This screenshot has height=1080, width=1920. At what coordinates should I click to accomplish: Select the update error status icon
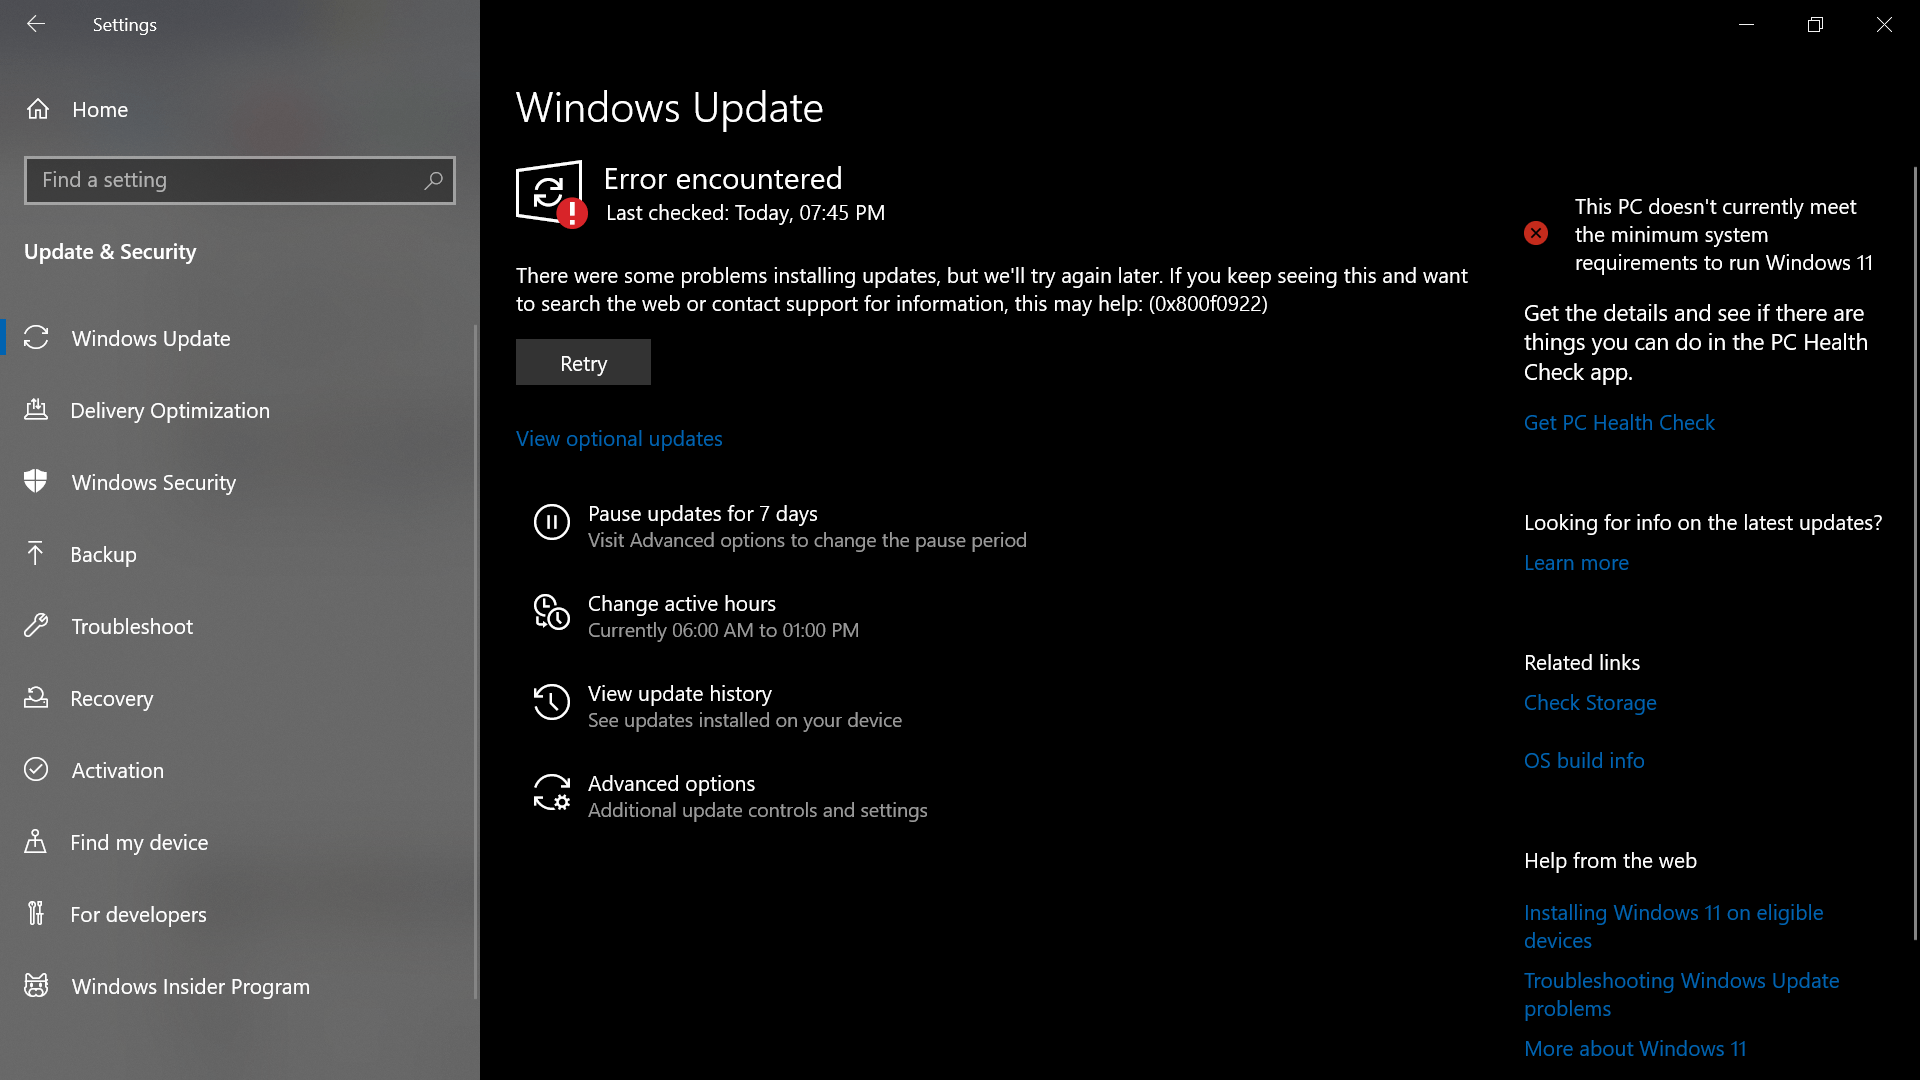click(x=552, y=194)
